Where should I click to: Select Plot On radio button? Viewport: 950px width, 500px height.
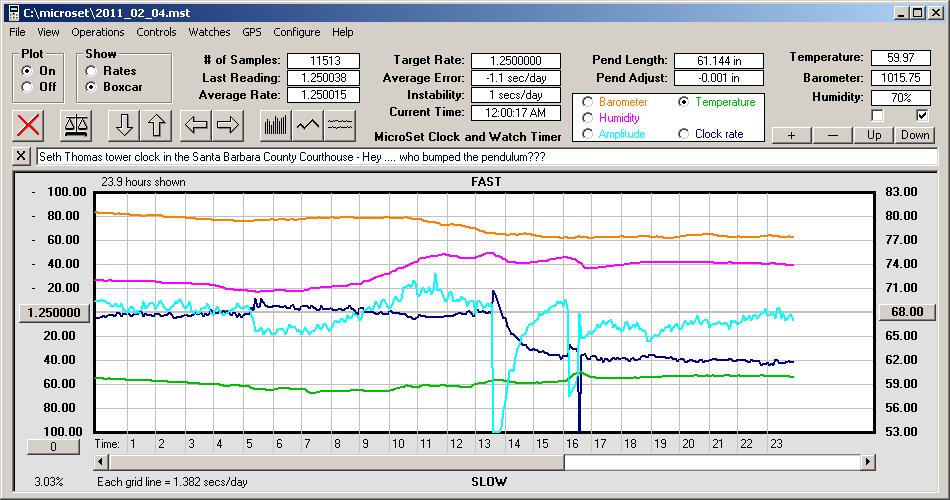27,71
